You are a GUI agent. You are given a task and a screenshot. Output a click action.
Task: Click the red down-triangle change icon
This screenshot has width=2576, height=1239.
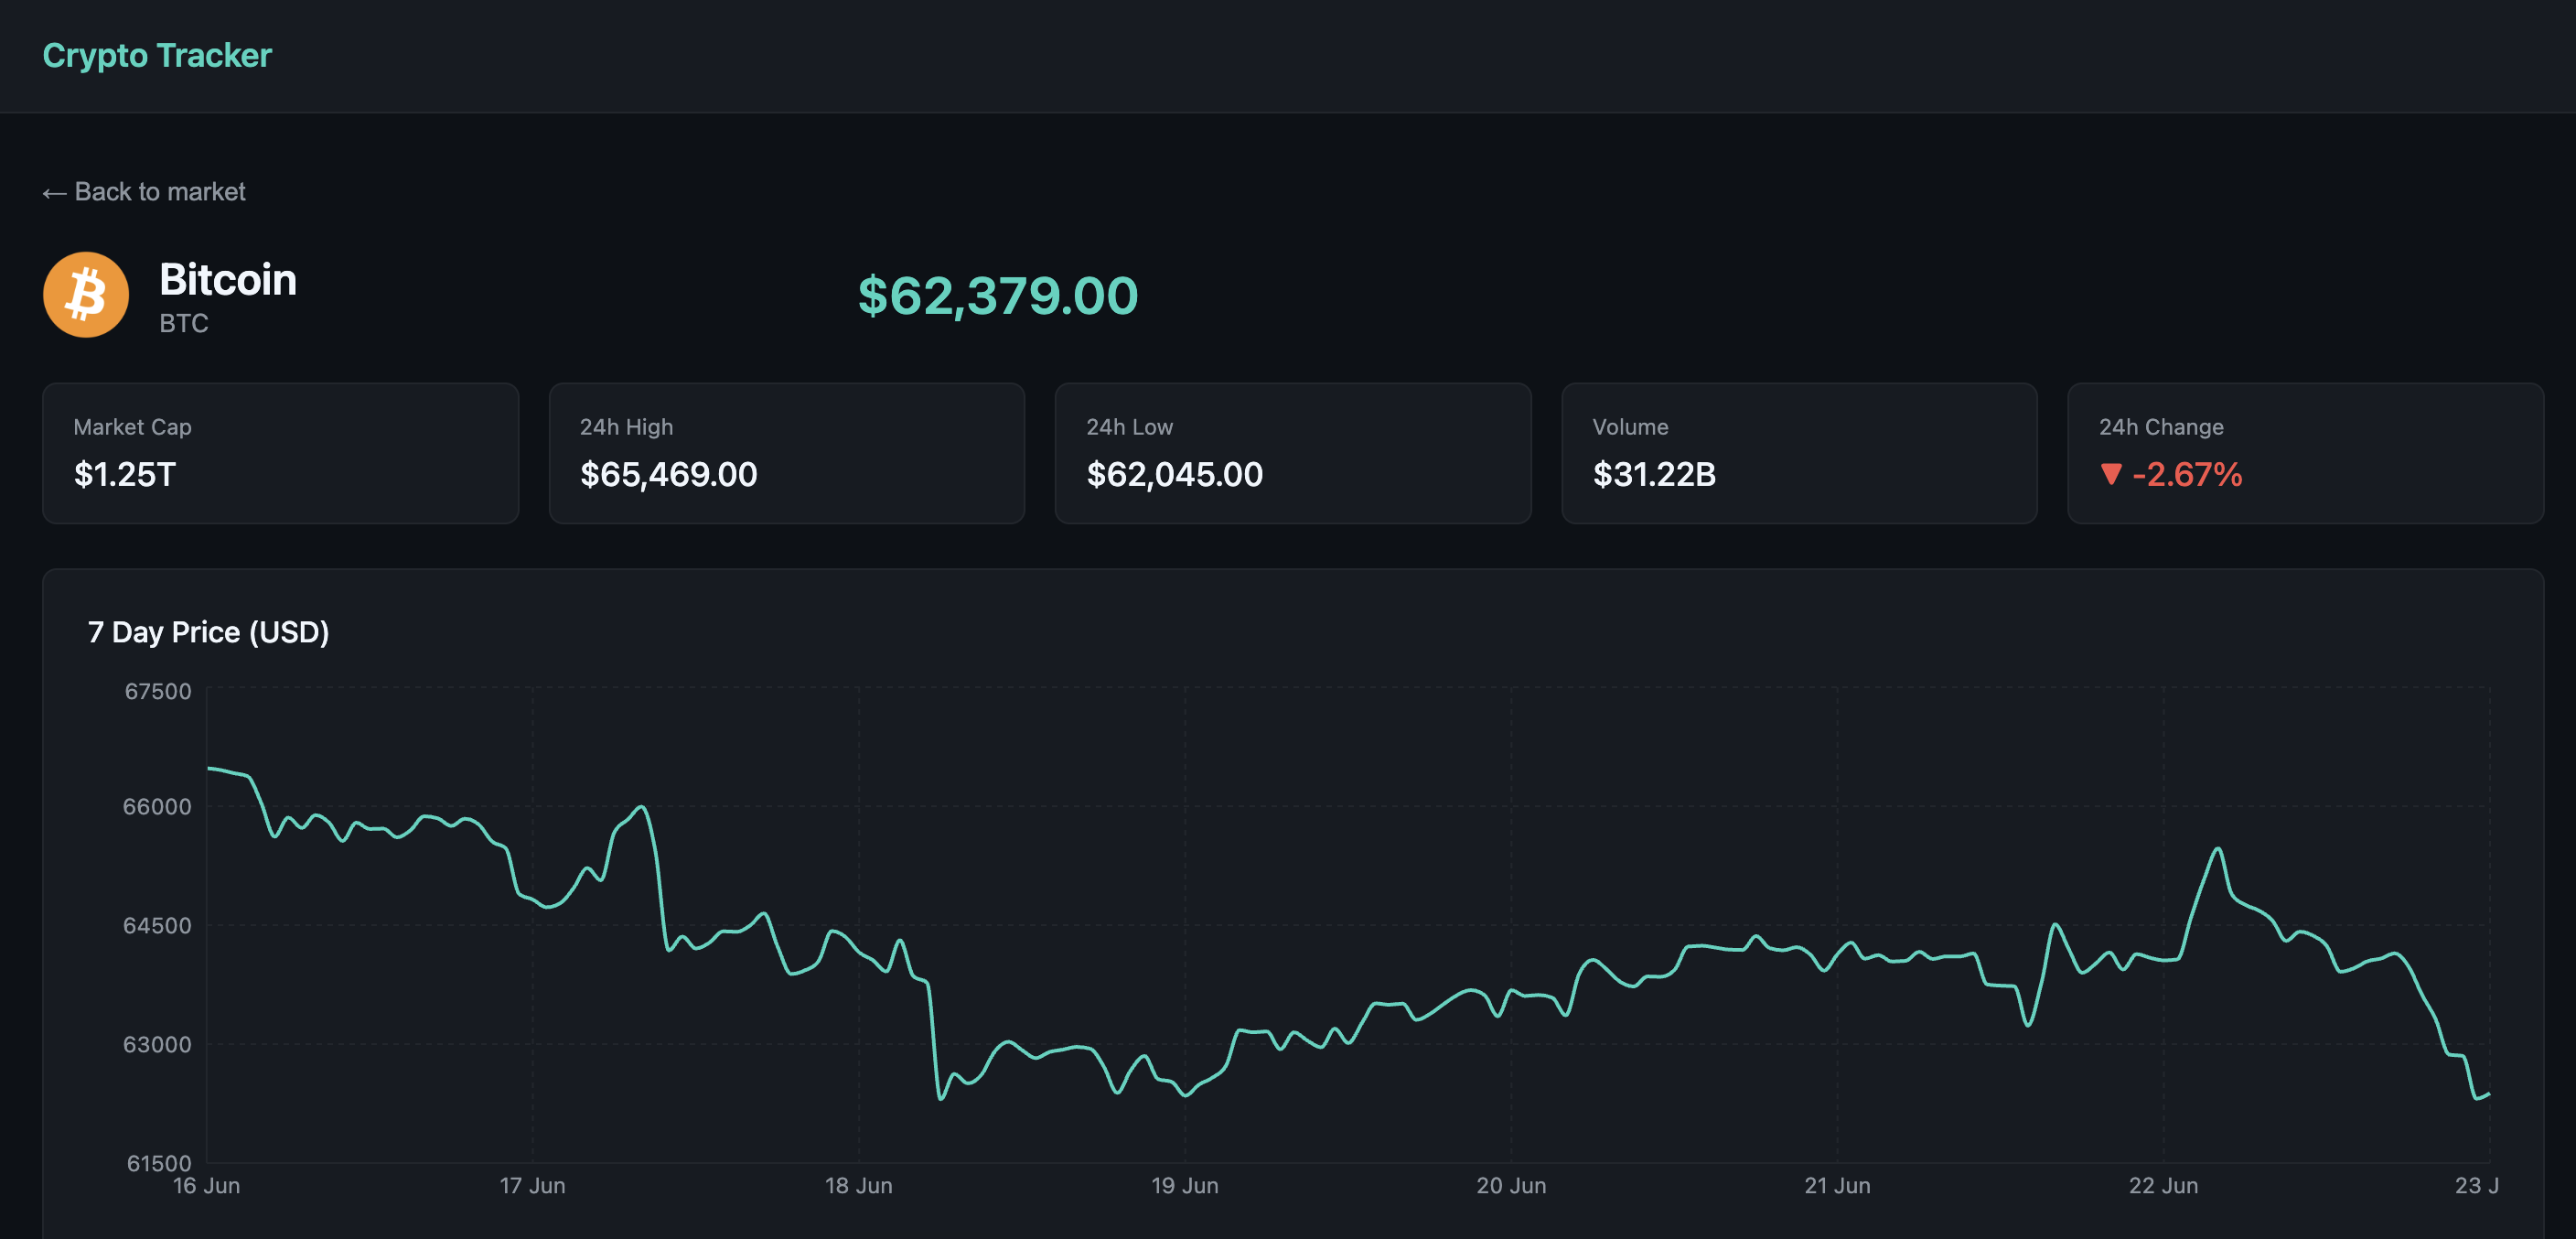pos(2111,474)
